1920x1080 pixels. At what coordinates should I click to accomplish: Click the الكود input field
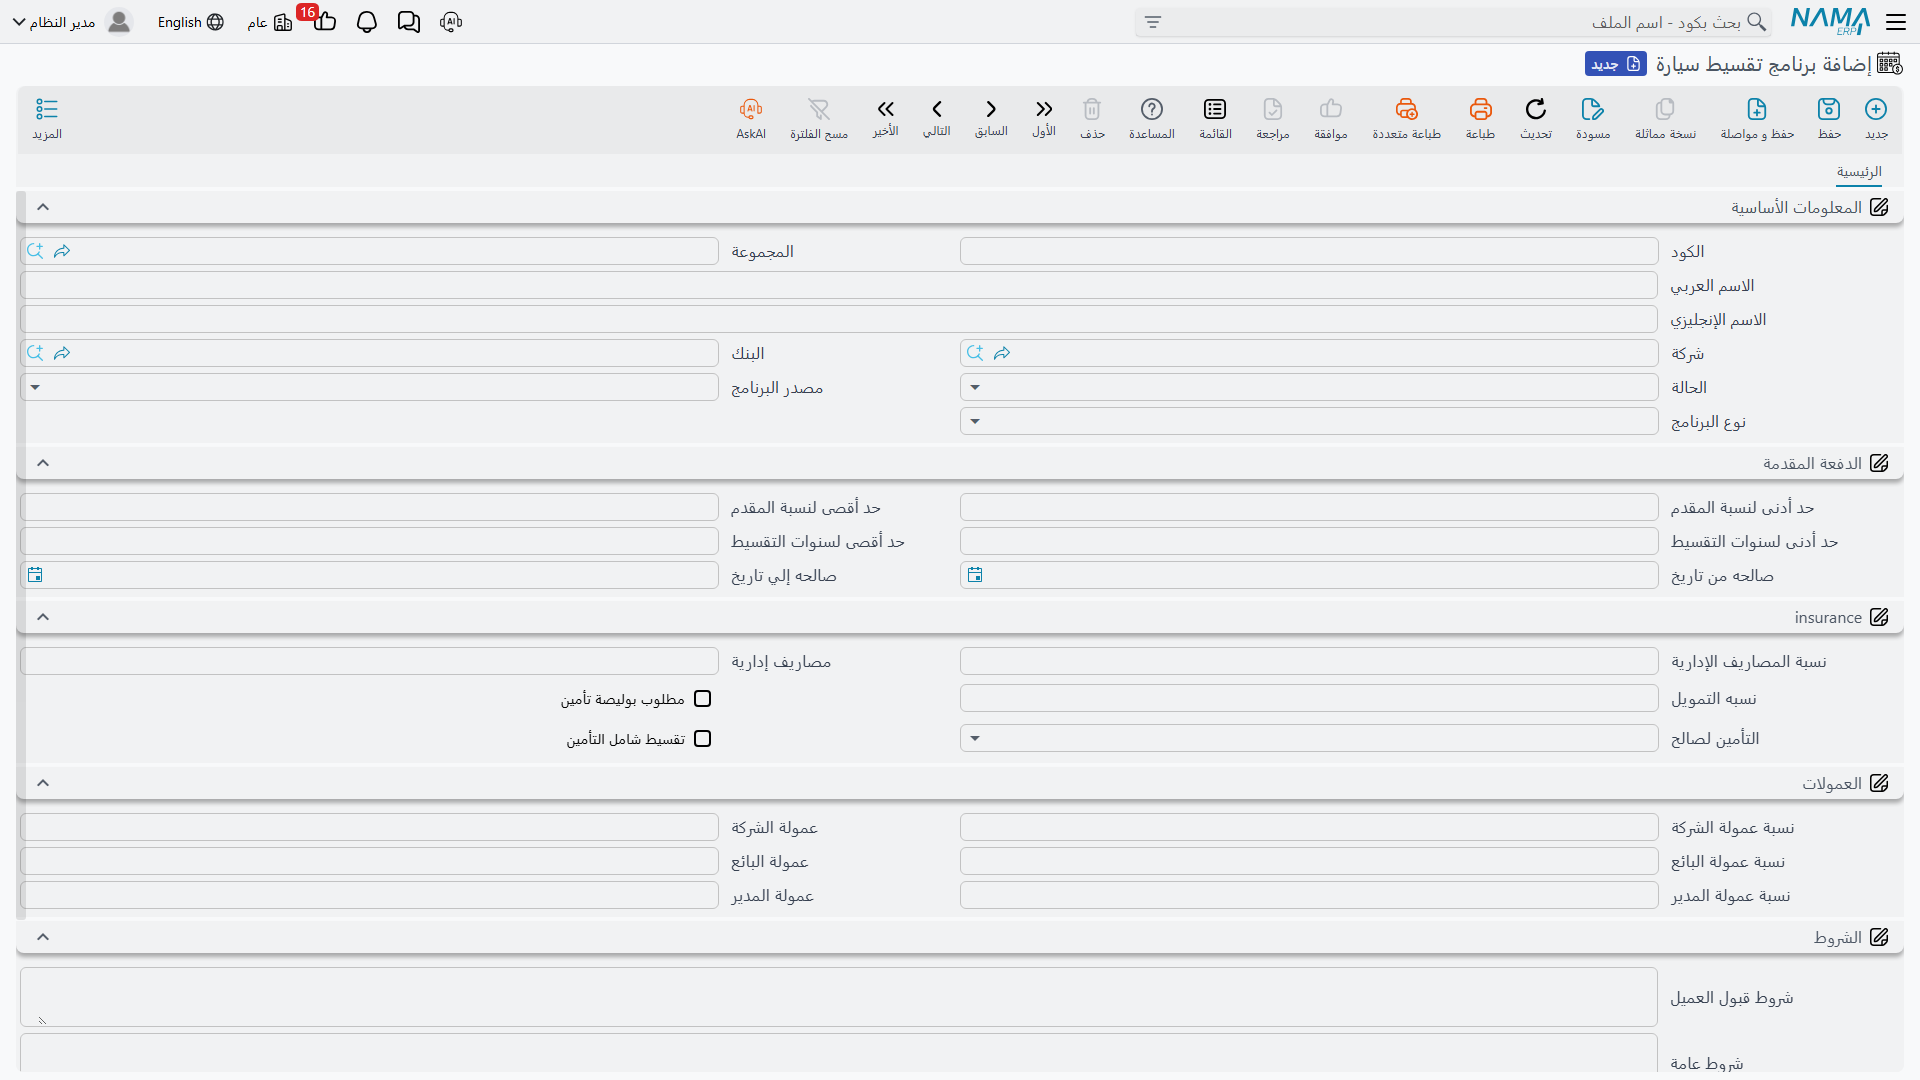tap(1309, 251)
